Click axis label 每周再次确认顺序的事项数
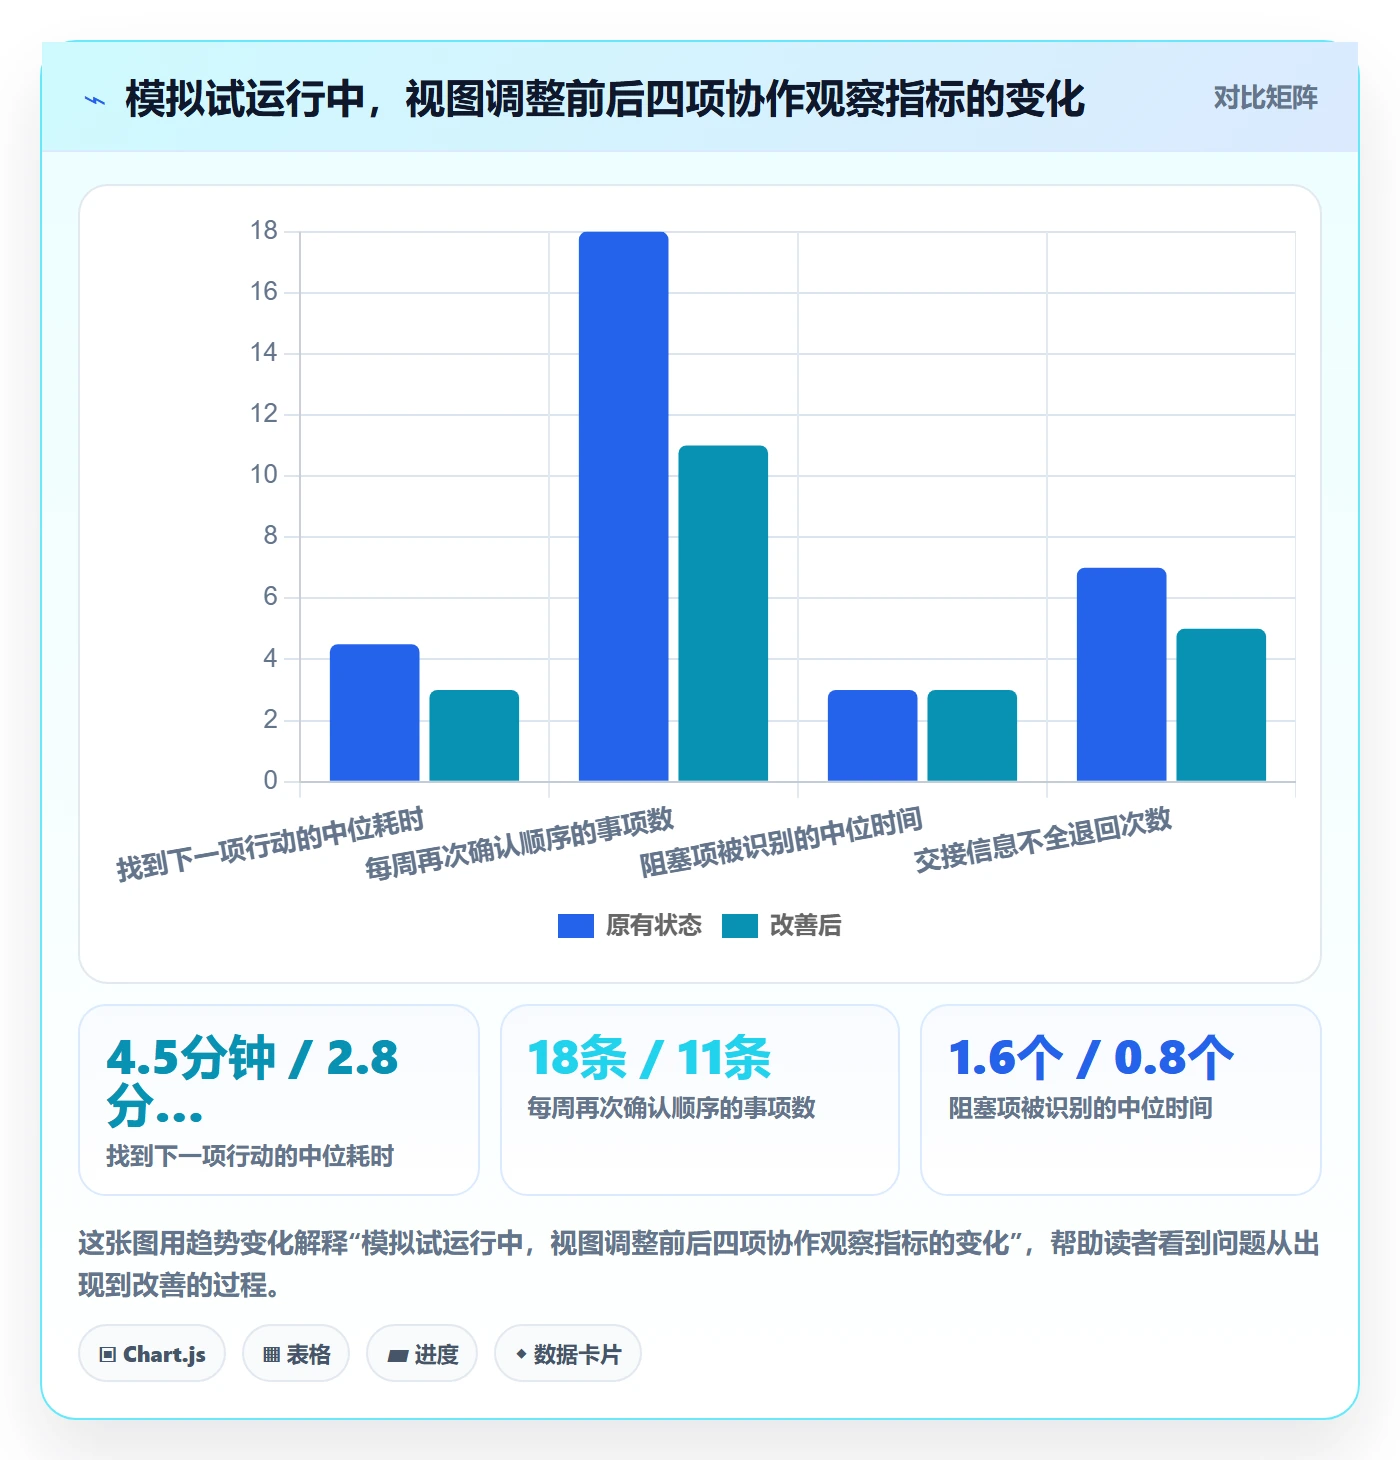The image size is (1400, 1460). 520,845
